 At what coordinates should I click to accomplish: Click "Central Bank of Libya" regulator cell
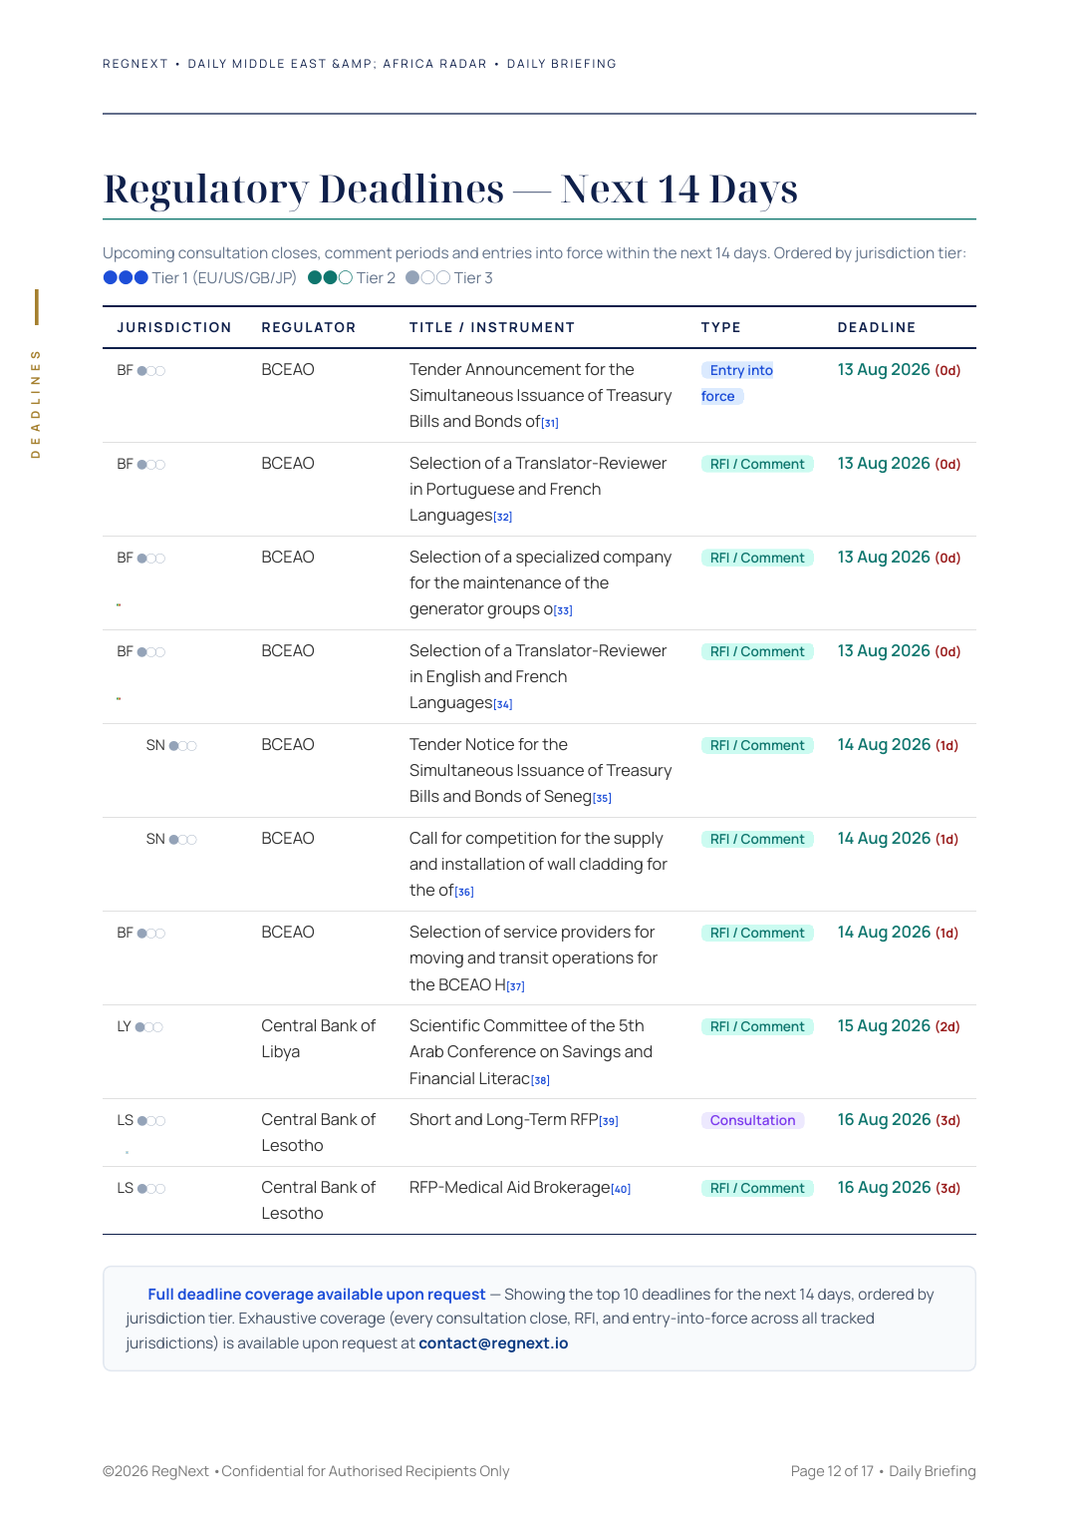click(318, 1039)
